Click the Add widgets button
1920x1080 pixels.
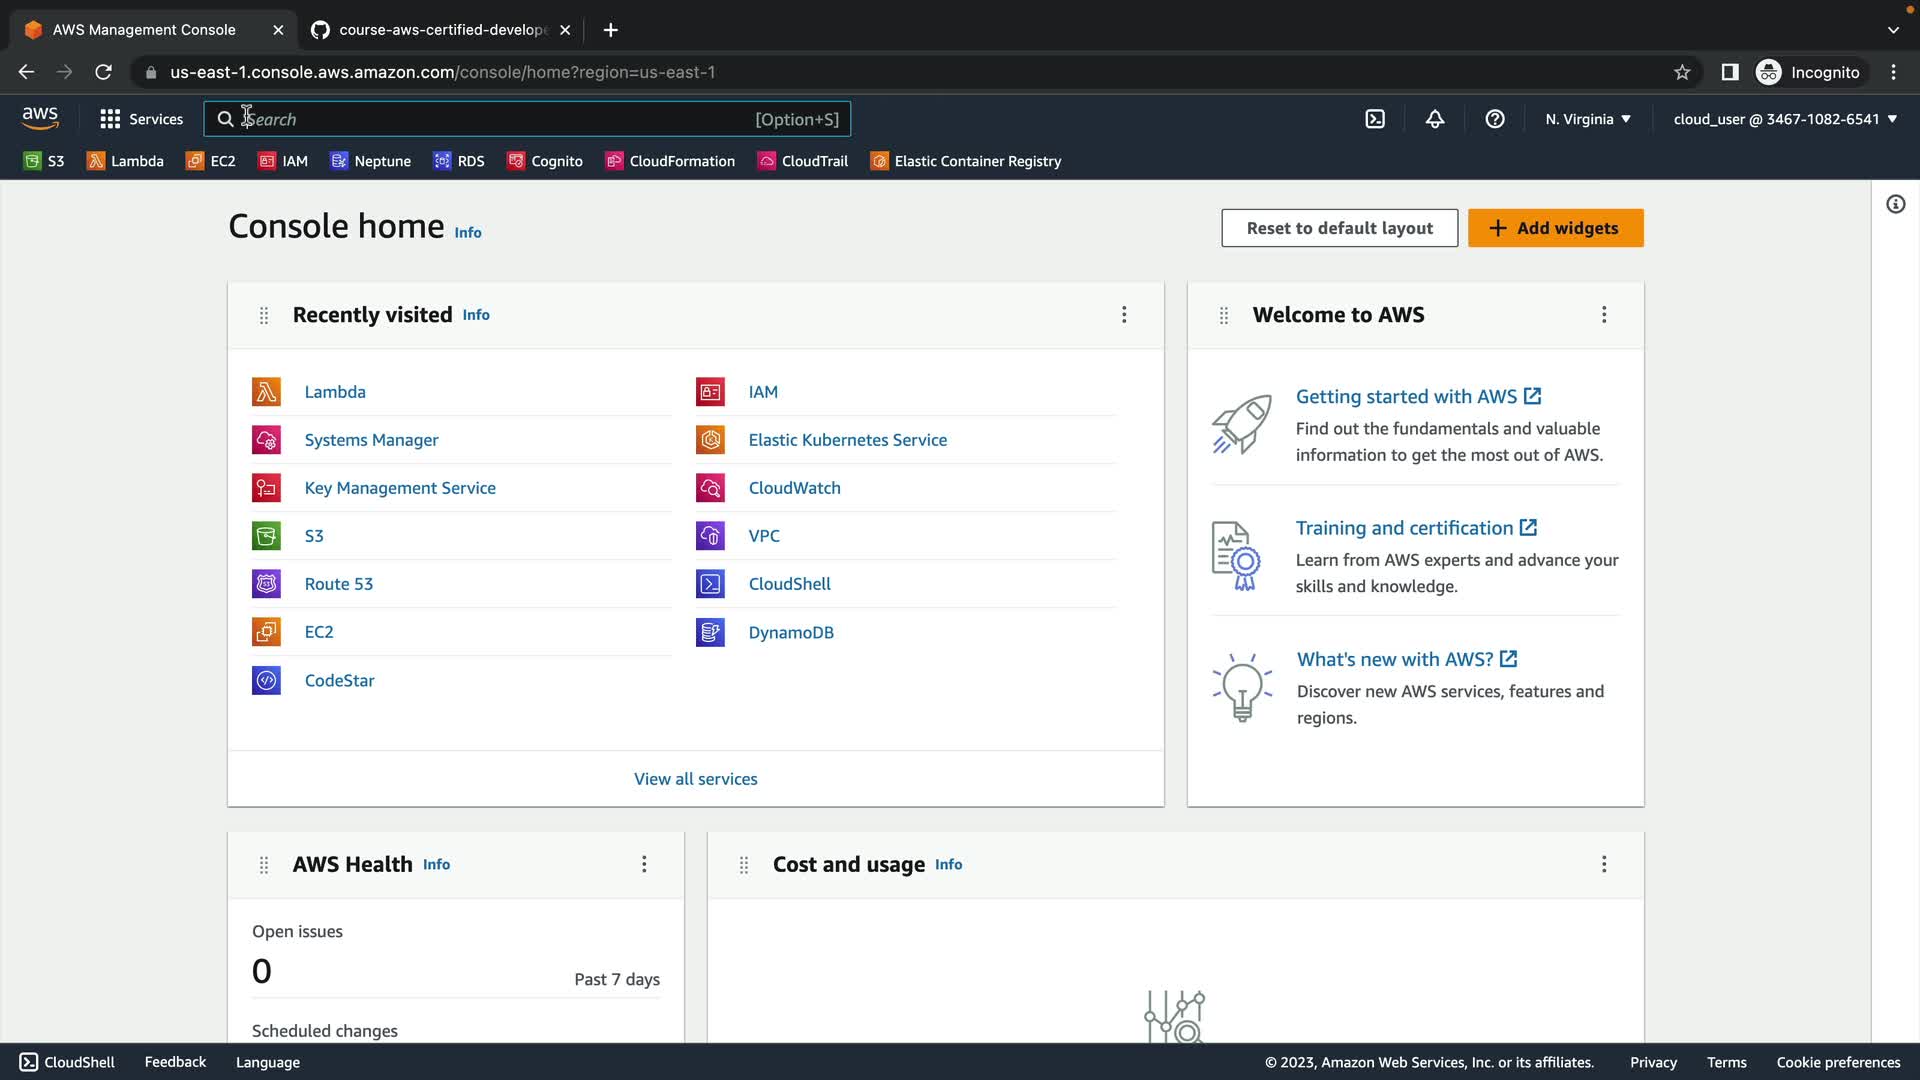1555,228
